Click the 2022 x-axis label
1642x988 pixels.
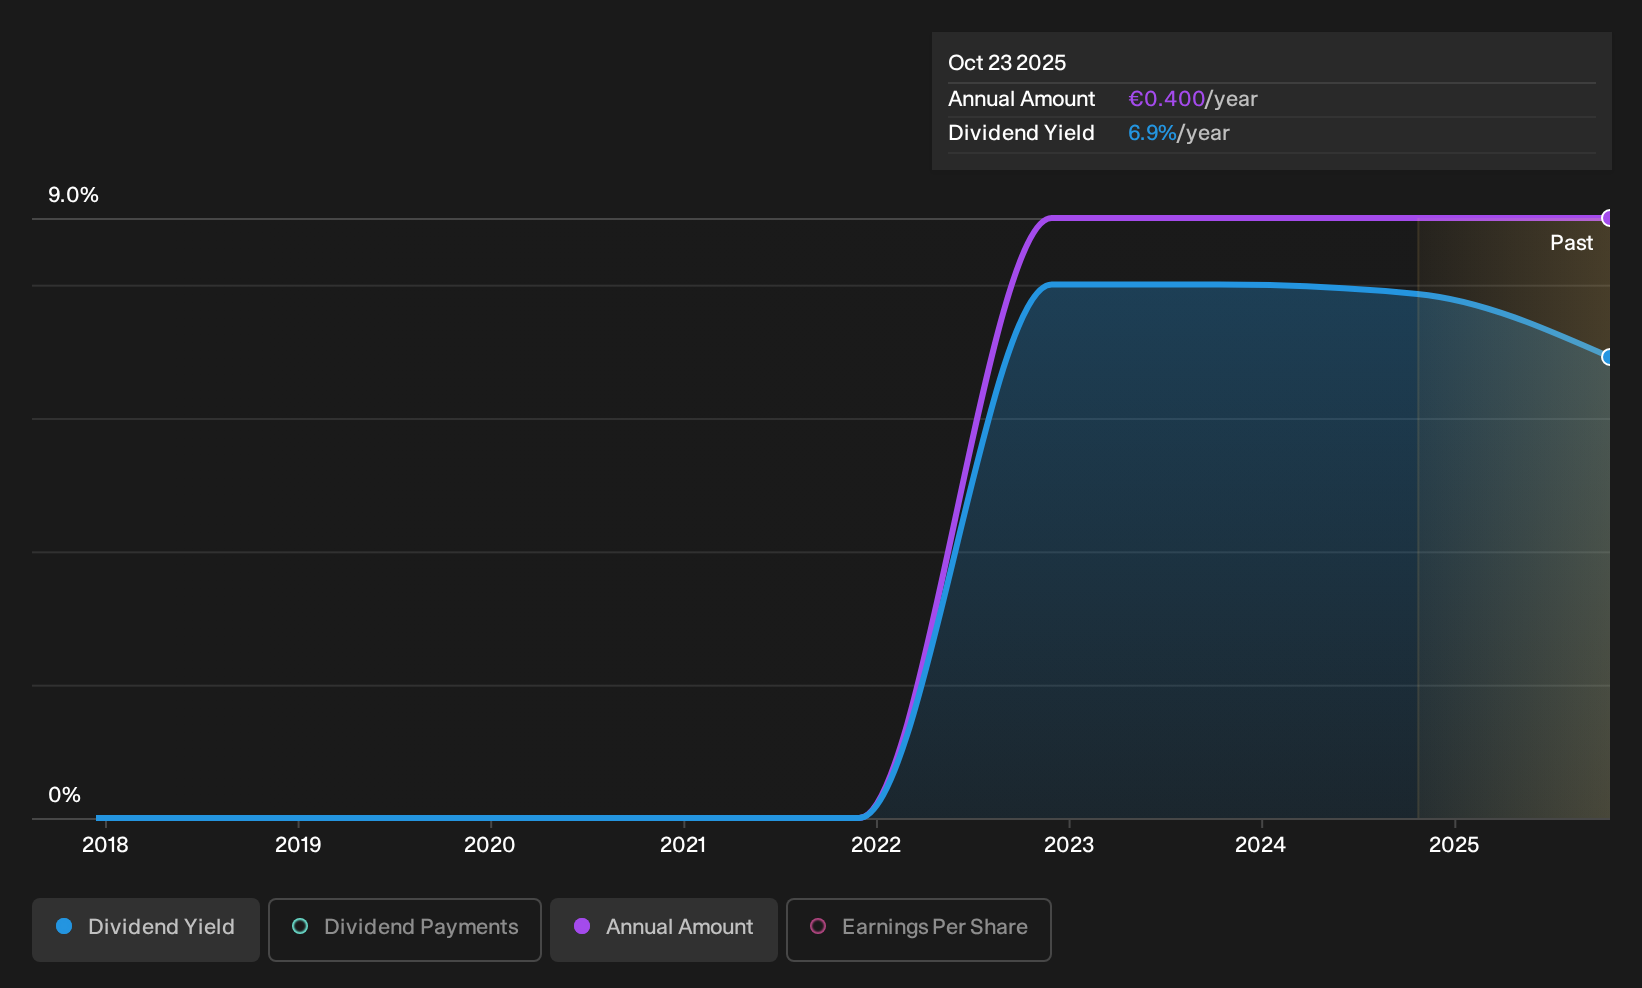[x=876, y=845]
